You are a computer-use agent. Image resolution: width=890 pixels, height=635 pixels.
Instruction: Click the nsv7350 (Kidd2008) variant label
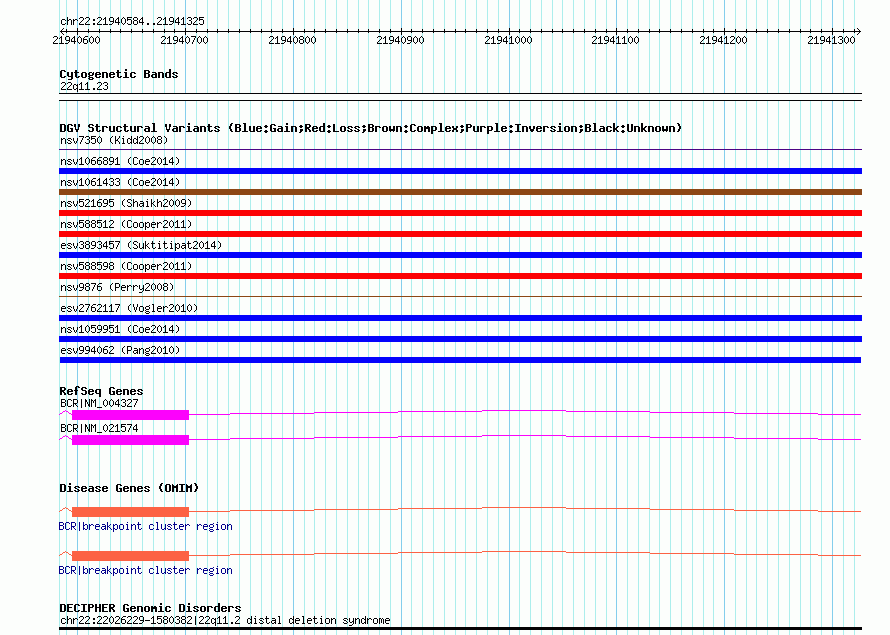coord(114,140)
